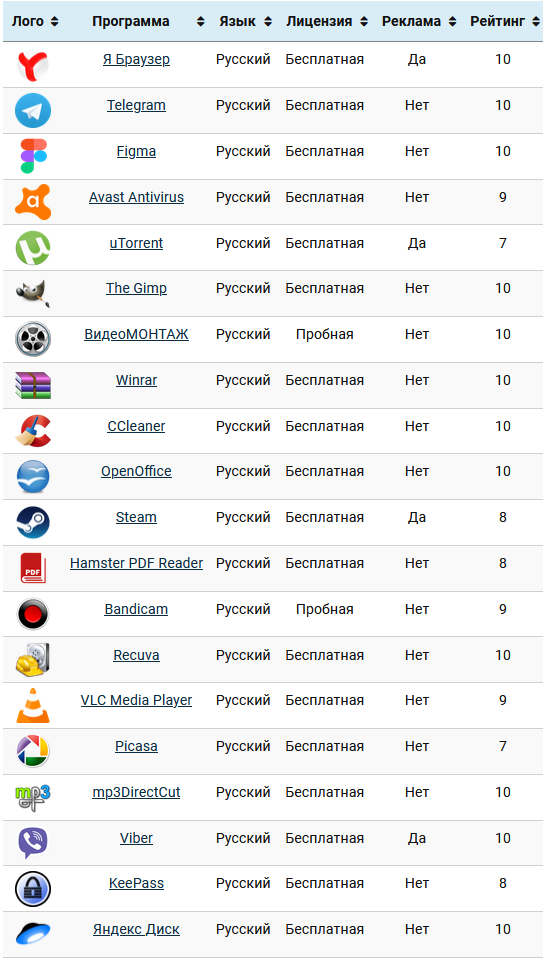The width and height of the screenshot is (543, 958).
Task: Open the Avast Antivirus link
Action: [136, 197]
